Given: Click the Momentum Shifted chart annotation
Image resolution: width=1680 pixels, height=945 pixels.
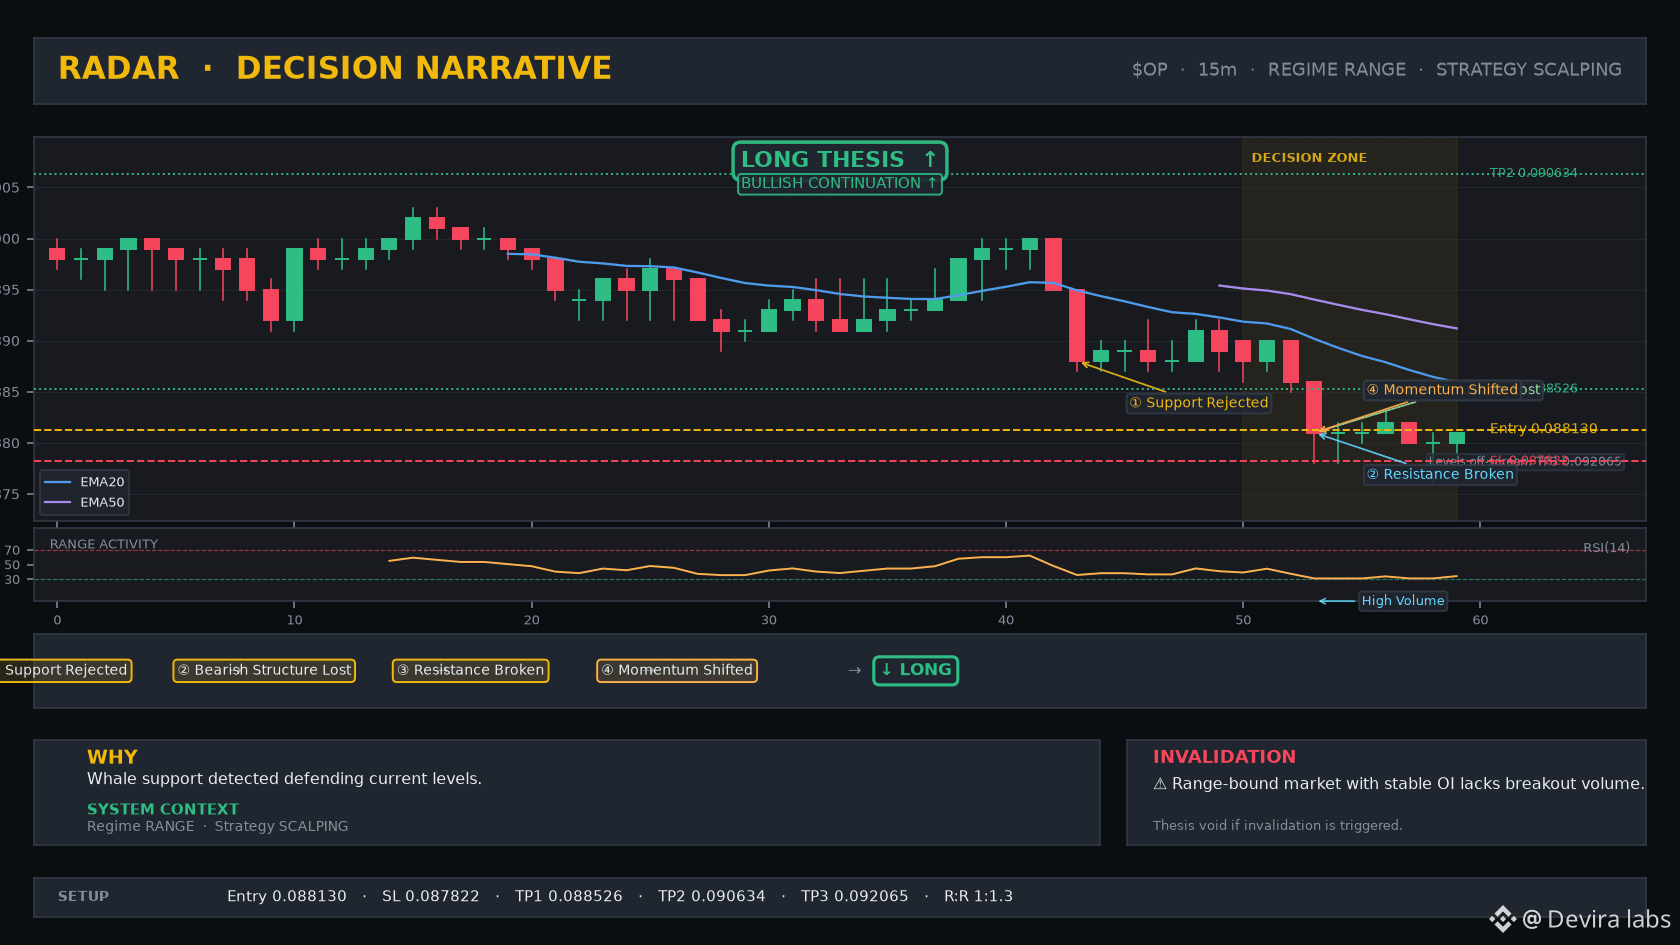Looking at the screenshot, I should pos(1442,389).
